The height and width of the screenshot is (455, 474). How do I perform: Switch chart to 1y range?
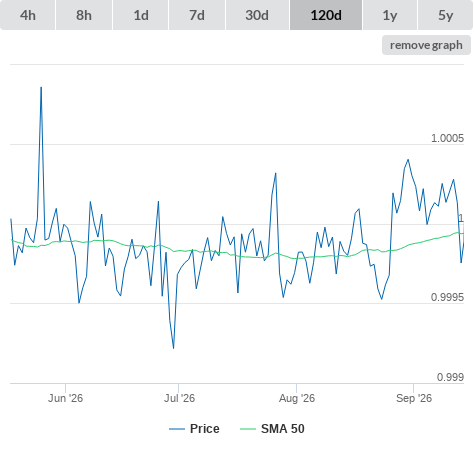(390, 15)
